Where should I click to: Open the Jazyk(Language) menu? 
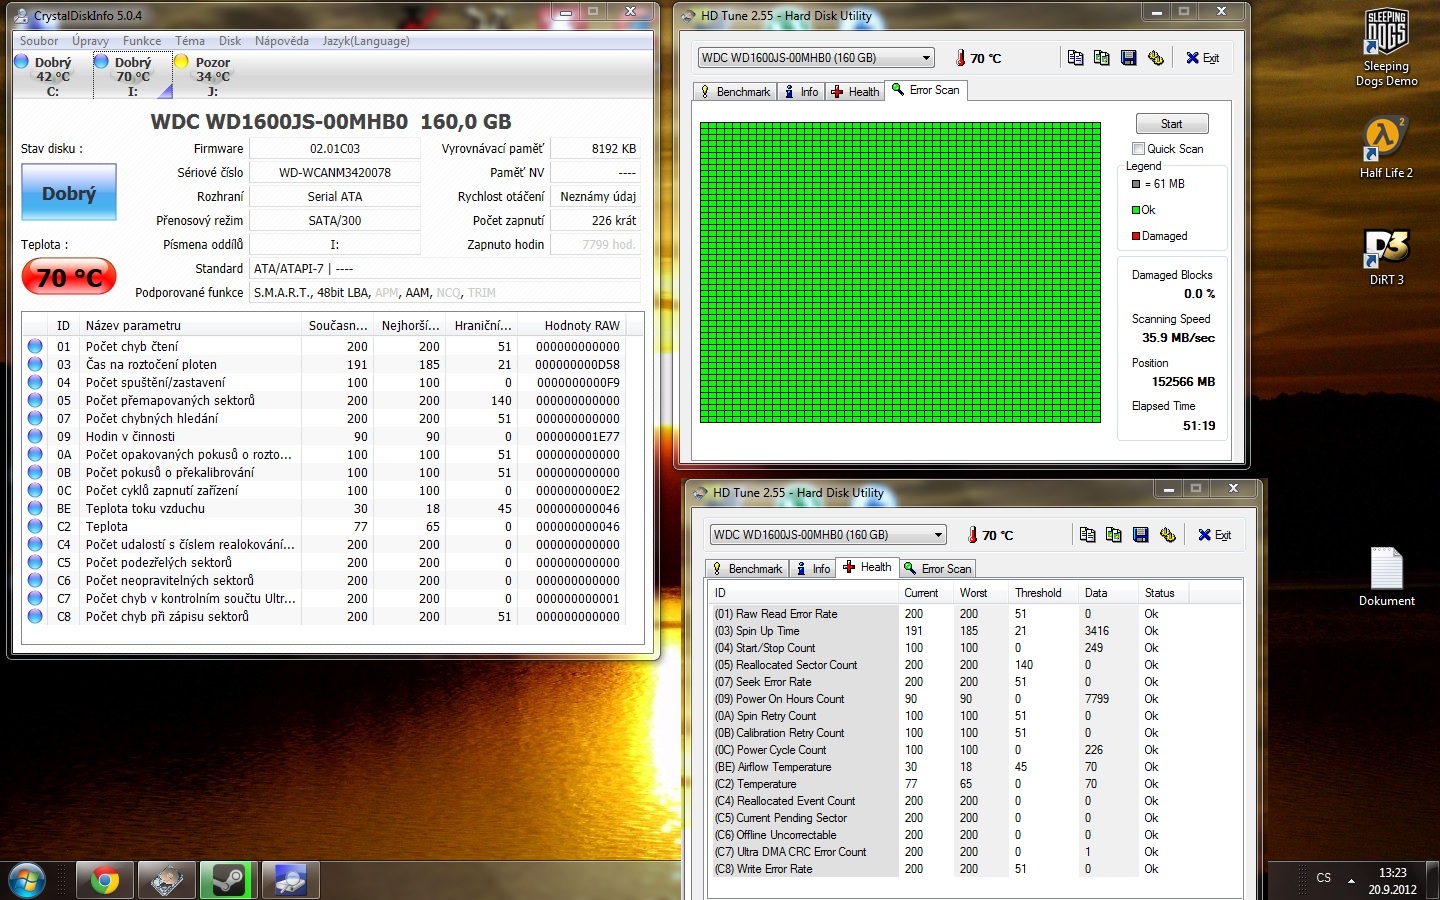click(x=366, y=41)
